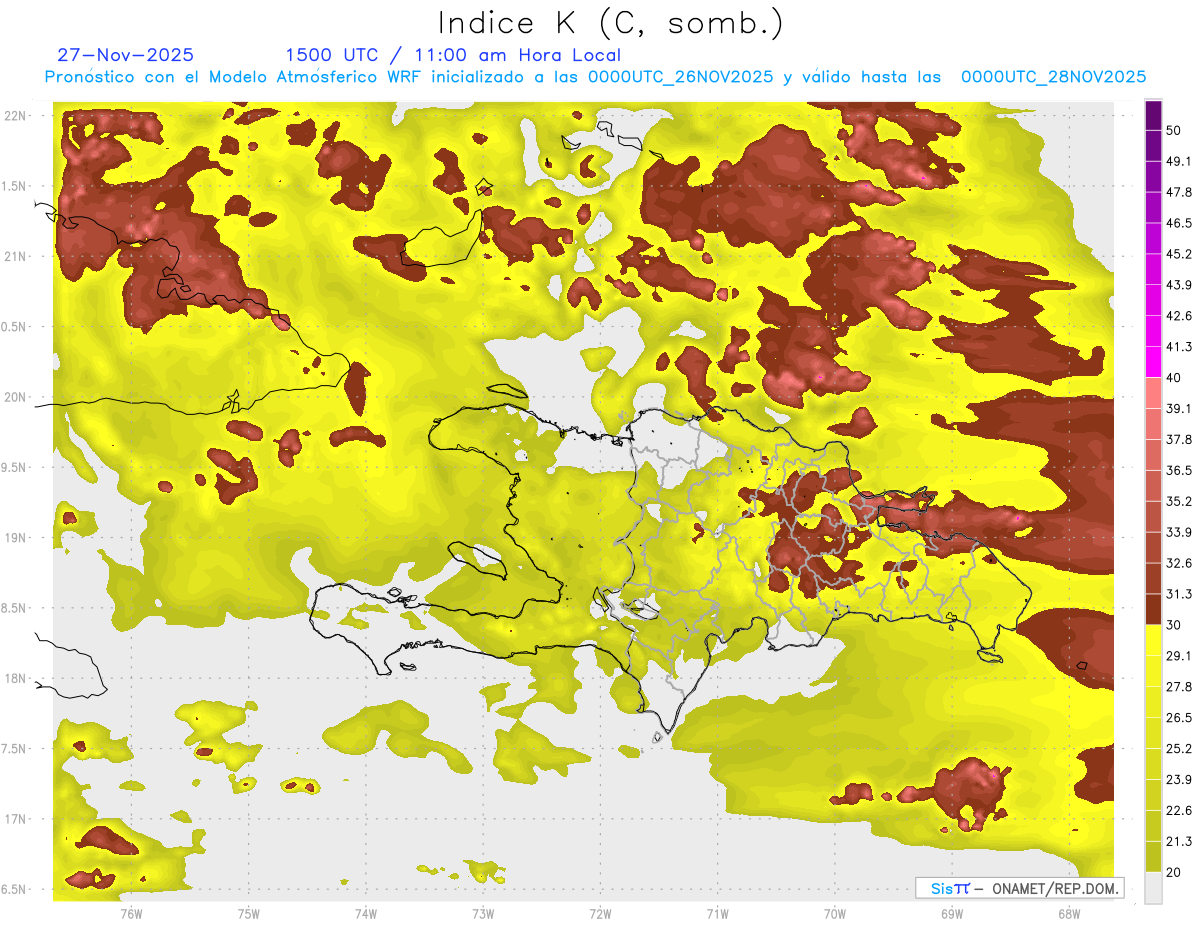Click the magenta swatch between 40 and 41.3
This screenshot has height=927, width=1200.
point(1153,363)
